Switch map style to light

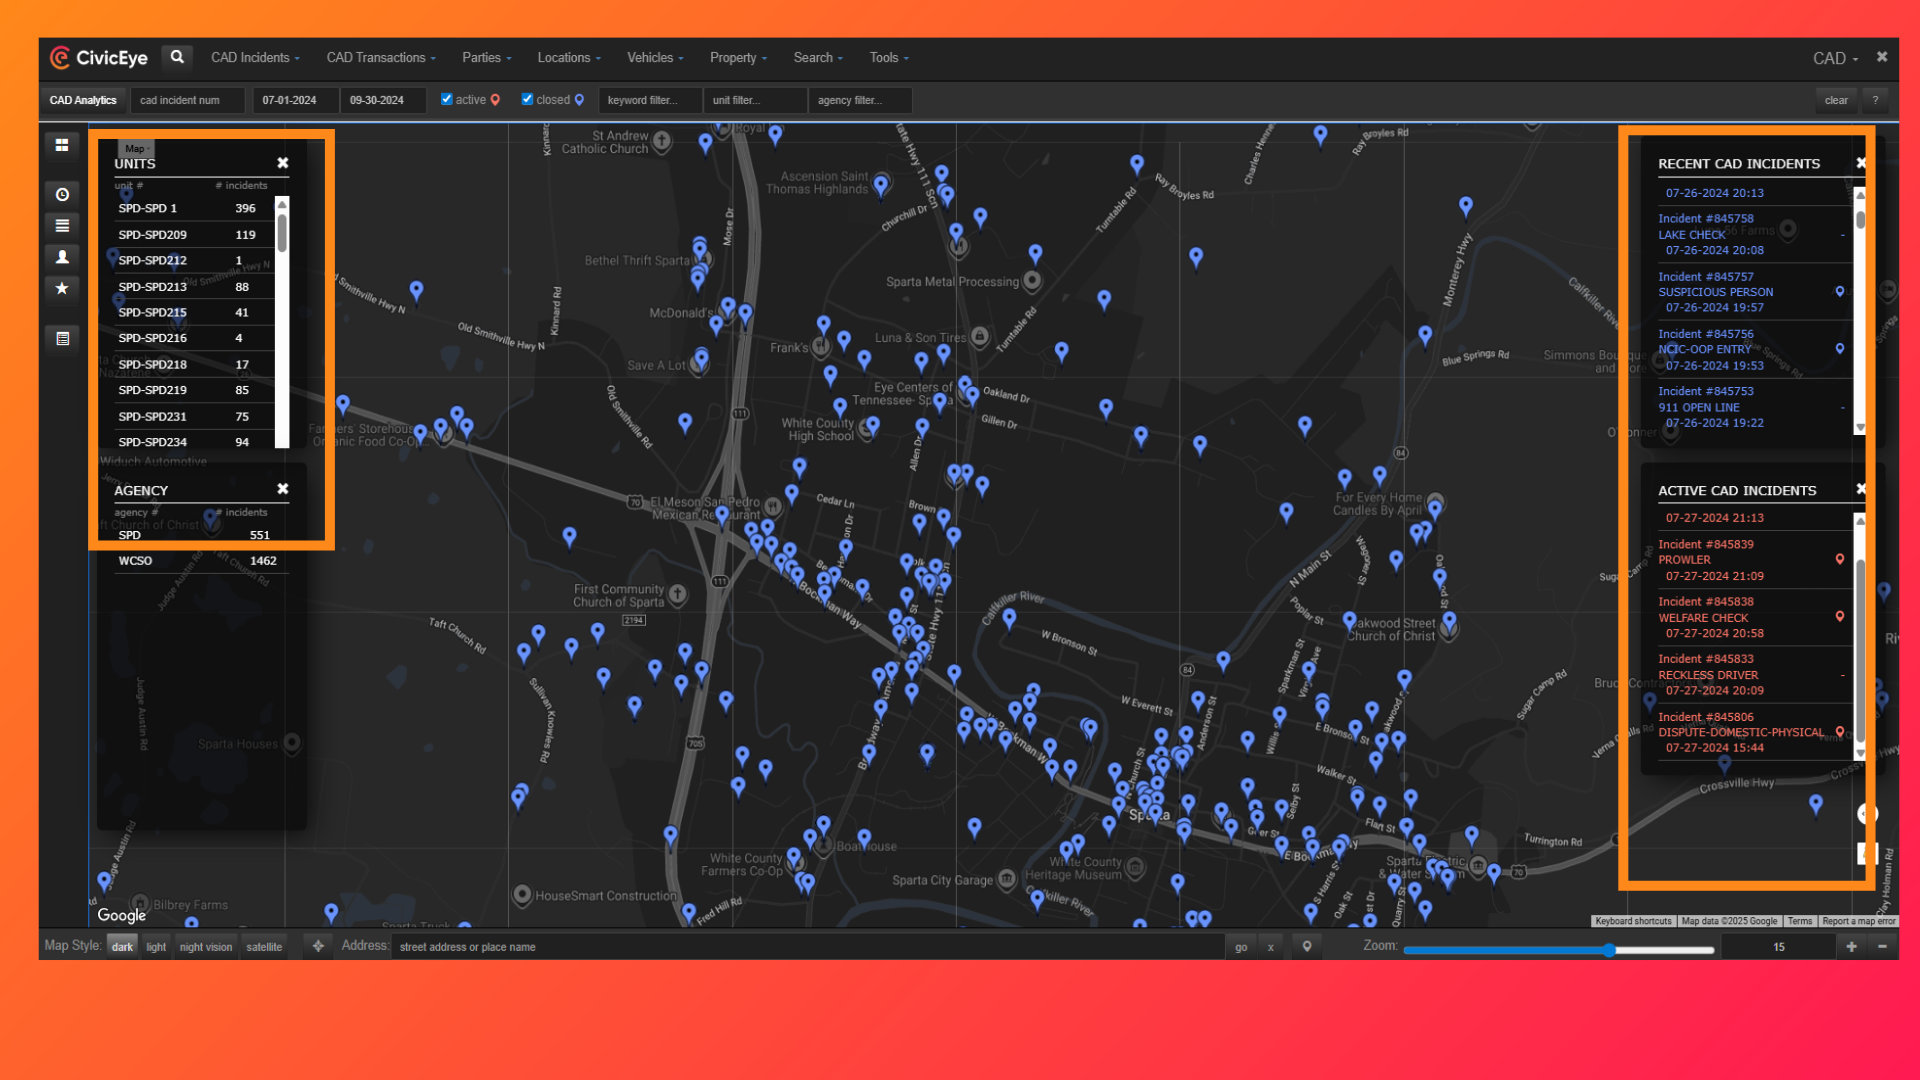(156, 947)
